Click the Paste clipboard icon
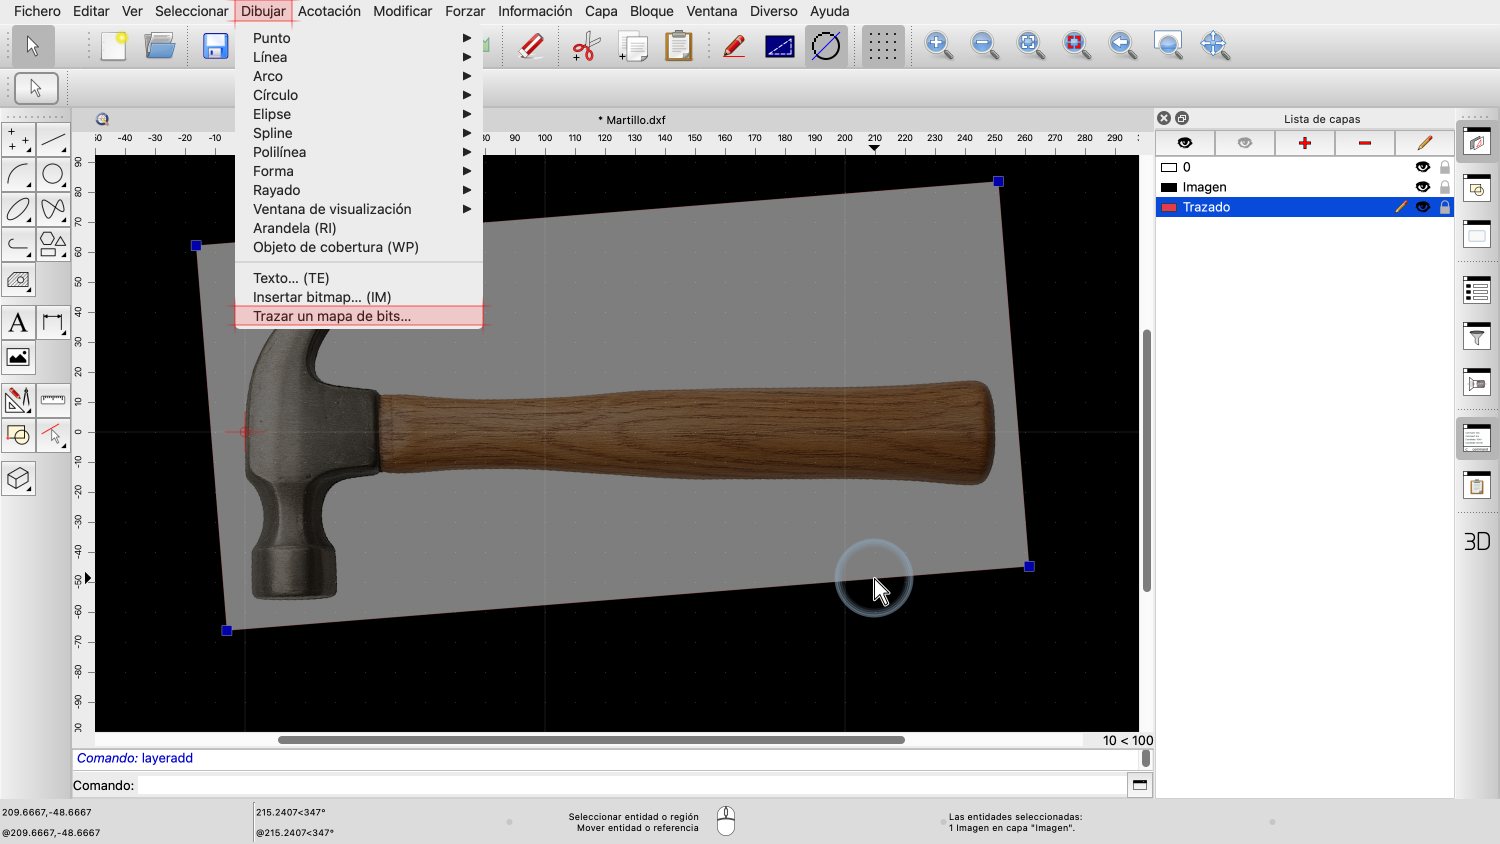1500x844 pixels. pyautogui.click(x=679, y=46)
